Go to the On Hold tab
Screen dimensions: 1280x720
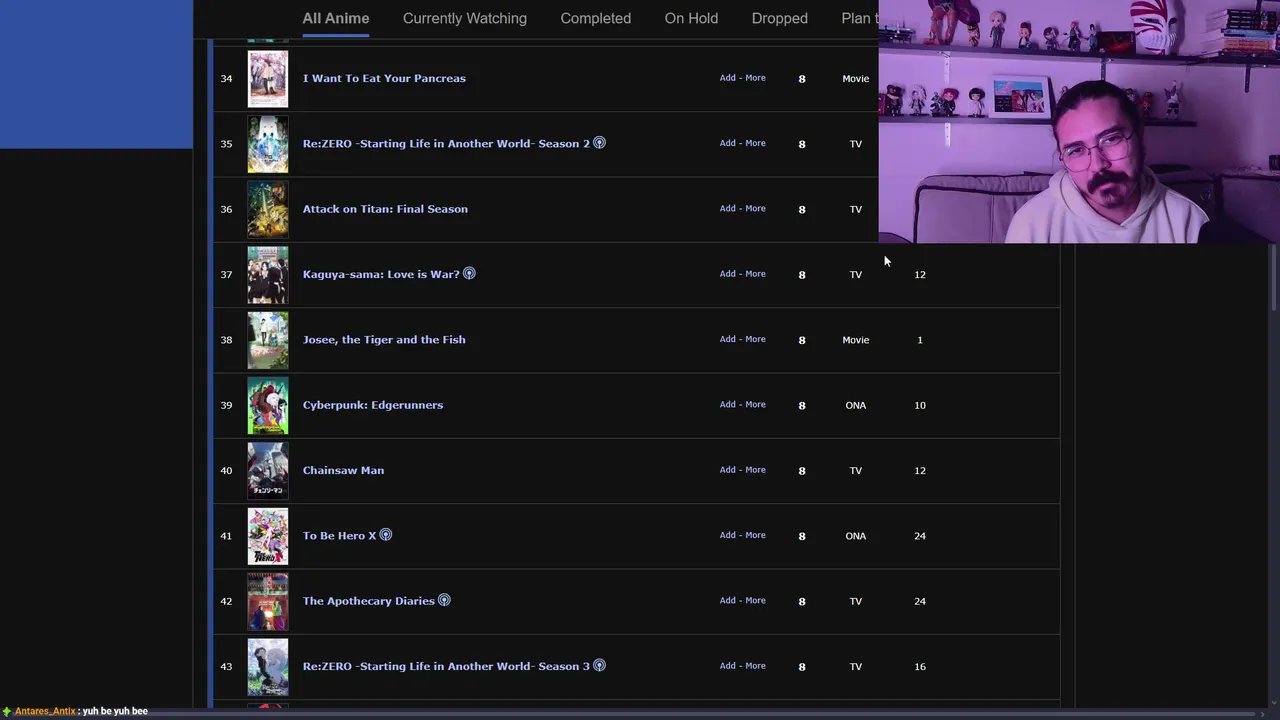(x=691, y=18)
